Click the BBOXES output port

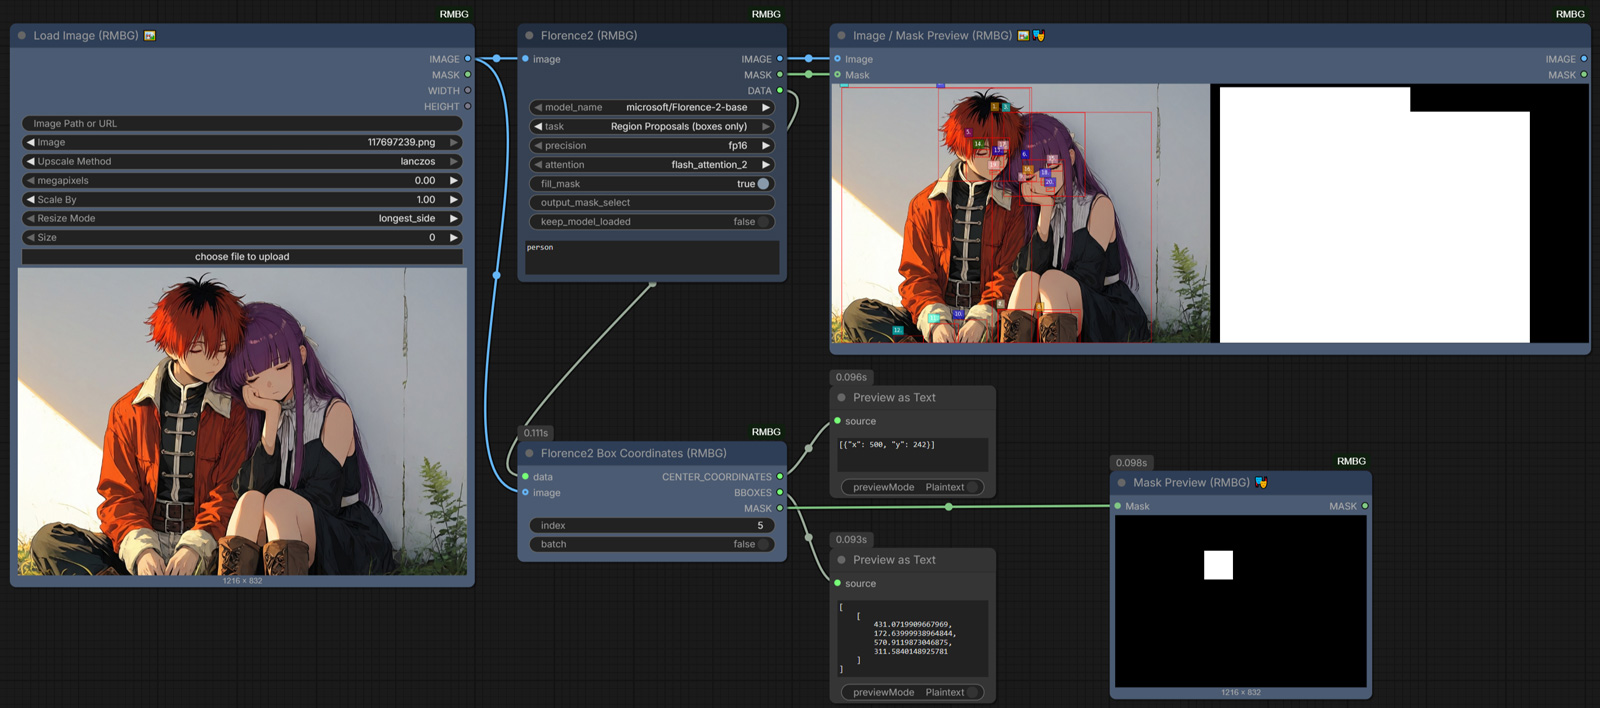(x=780, y=493)
